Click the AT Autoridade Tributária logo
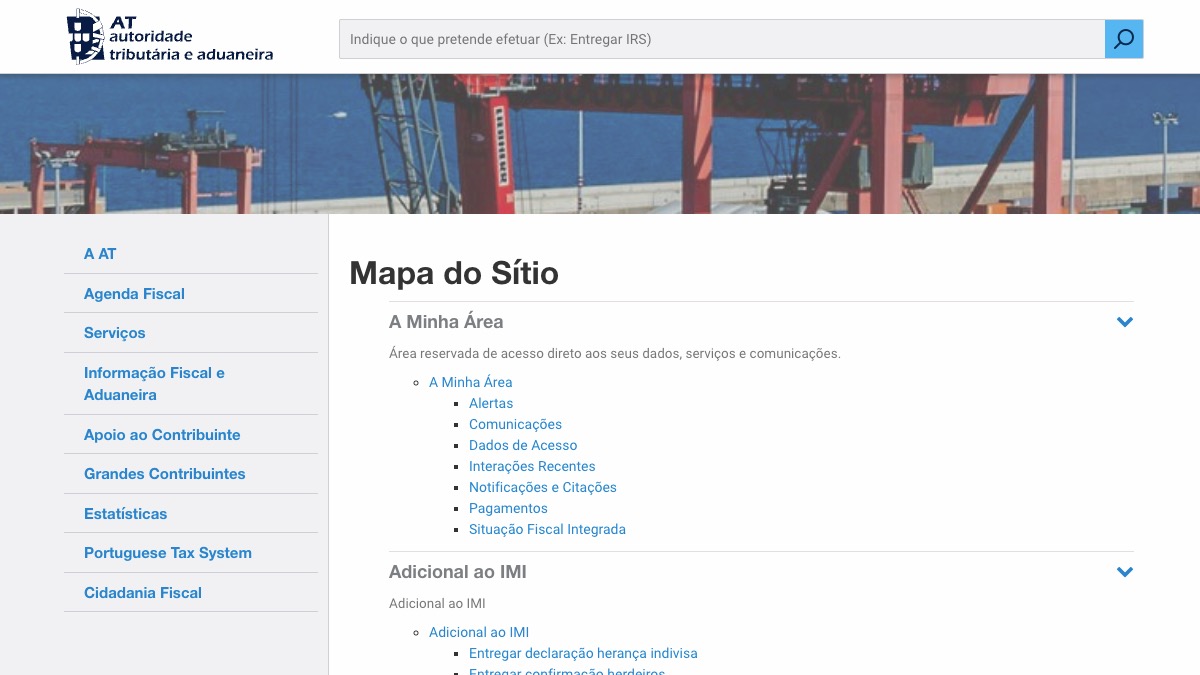This screenshot has width=1200, height=675. pyautogui.click(x=170, y=37)
